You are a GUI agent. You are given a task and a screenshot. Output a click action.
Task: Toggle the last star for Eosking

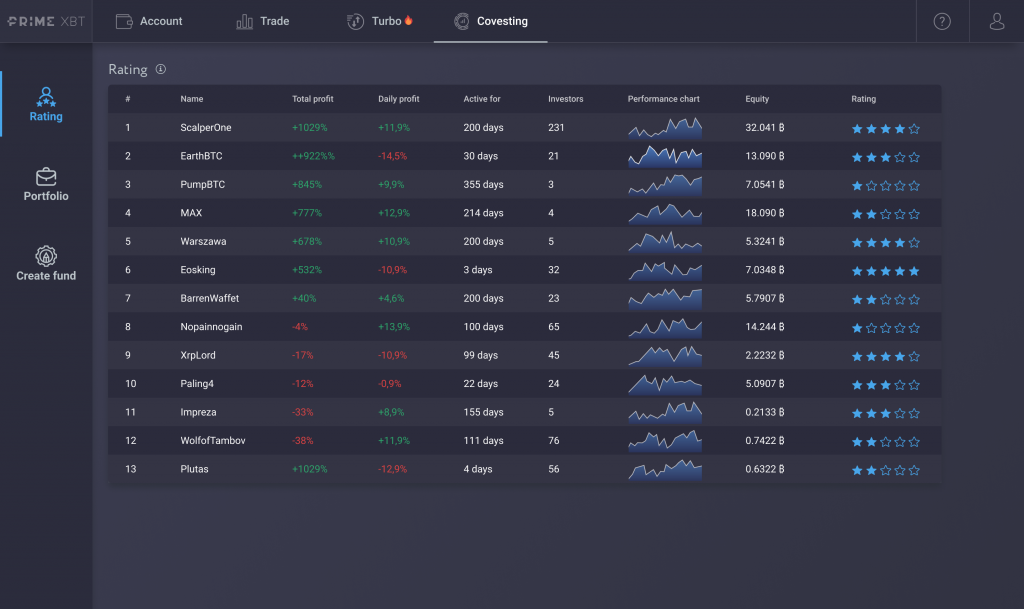(x=913, y=270)
